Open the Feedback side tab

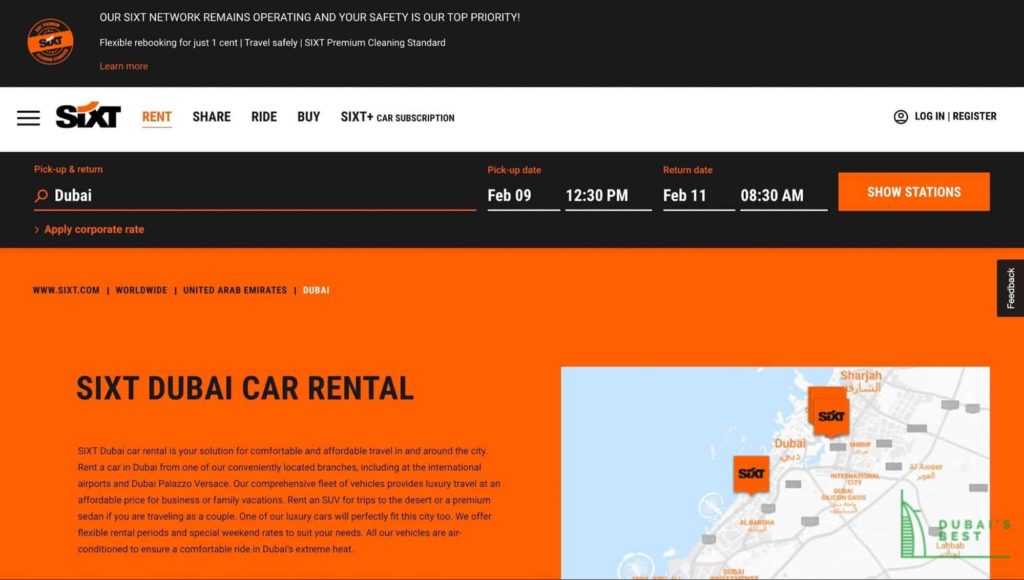pos(1010,288)
